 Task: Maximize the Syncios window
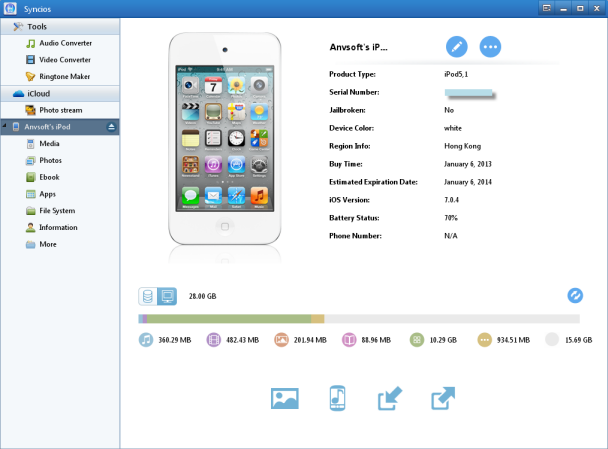[x=580, y=8]
